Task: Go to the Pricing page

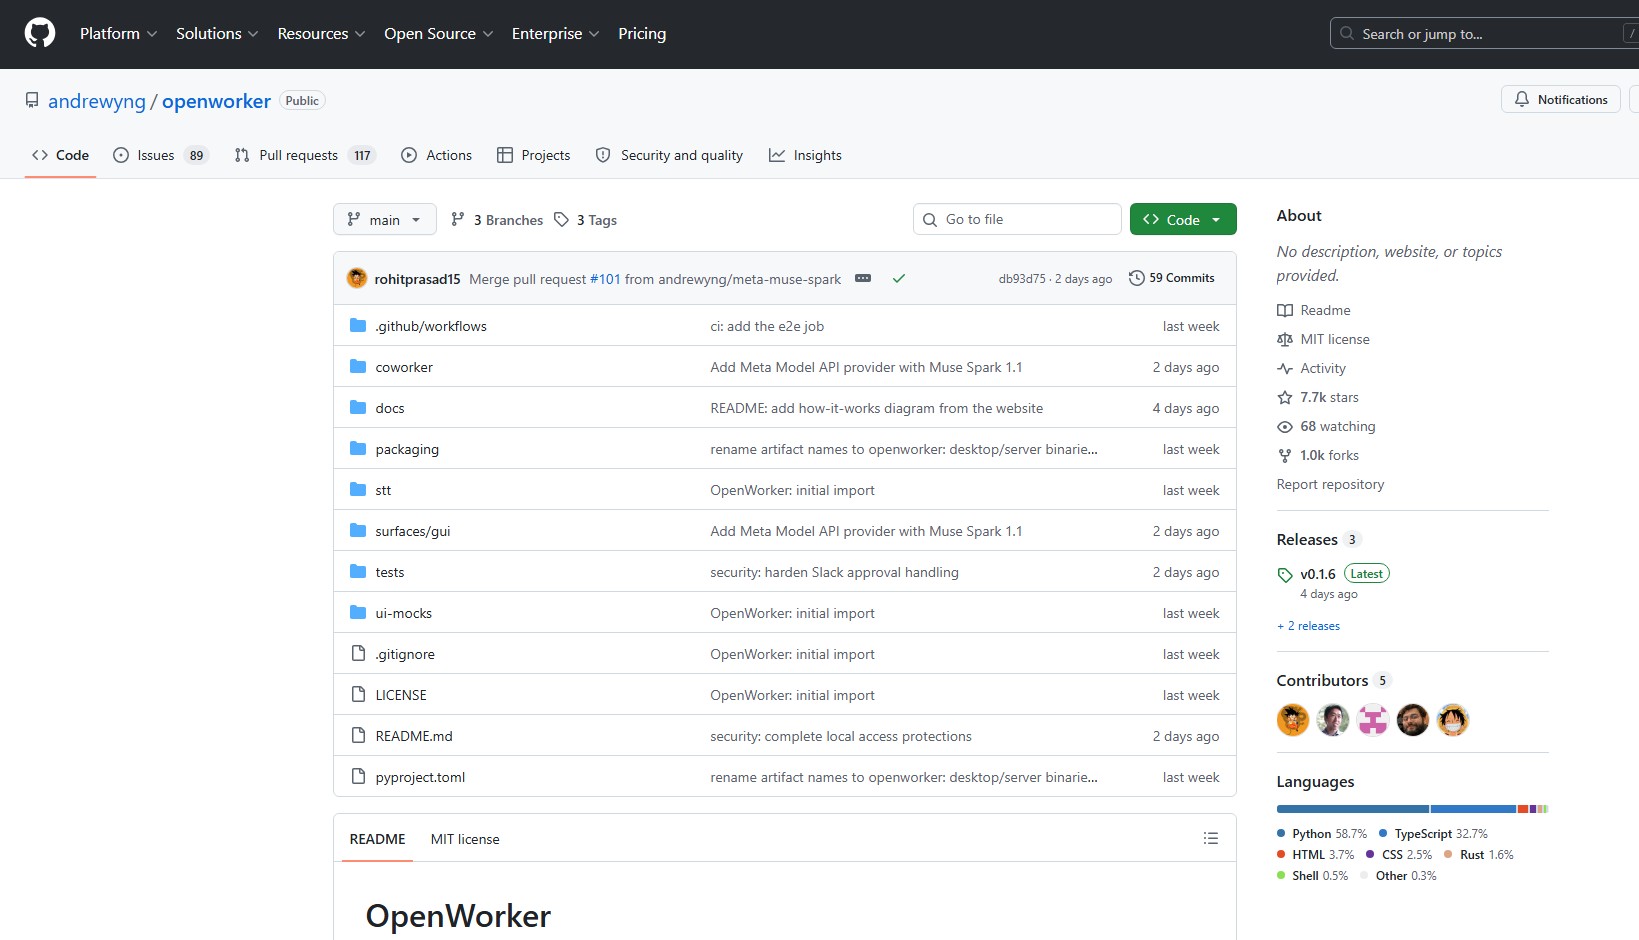Action: click(642, 33)
